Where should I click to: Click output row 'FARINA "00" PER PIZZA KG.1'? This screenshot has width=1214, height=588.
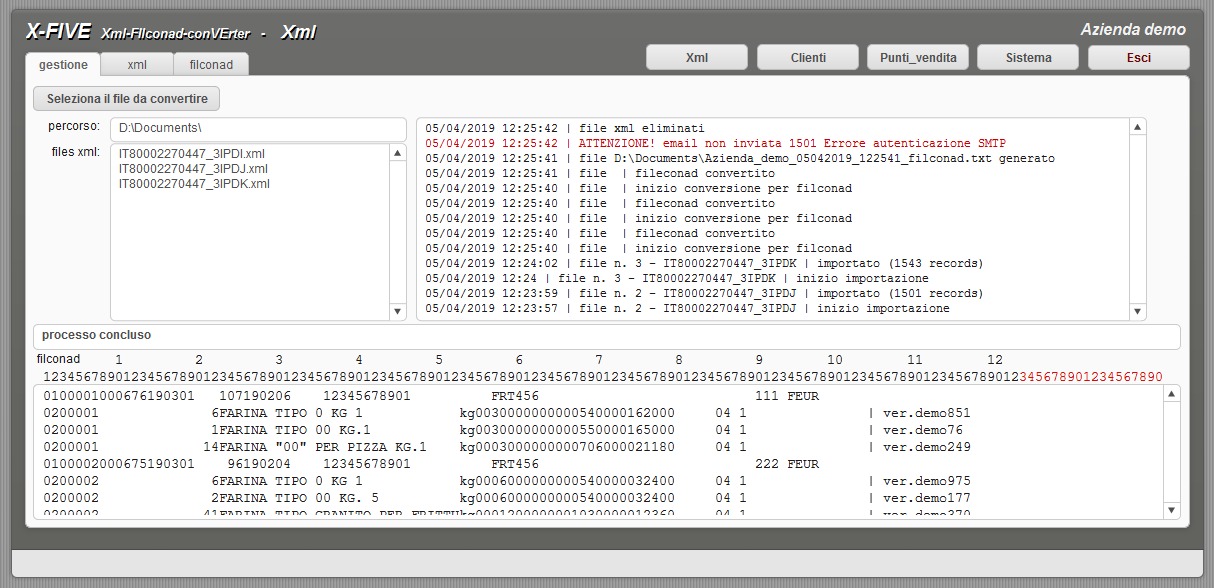[507, 447]
